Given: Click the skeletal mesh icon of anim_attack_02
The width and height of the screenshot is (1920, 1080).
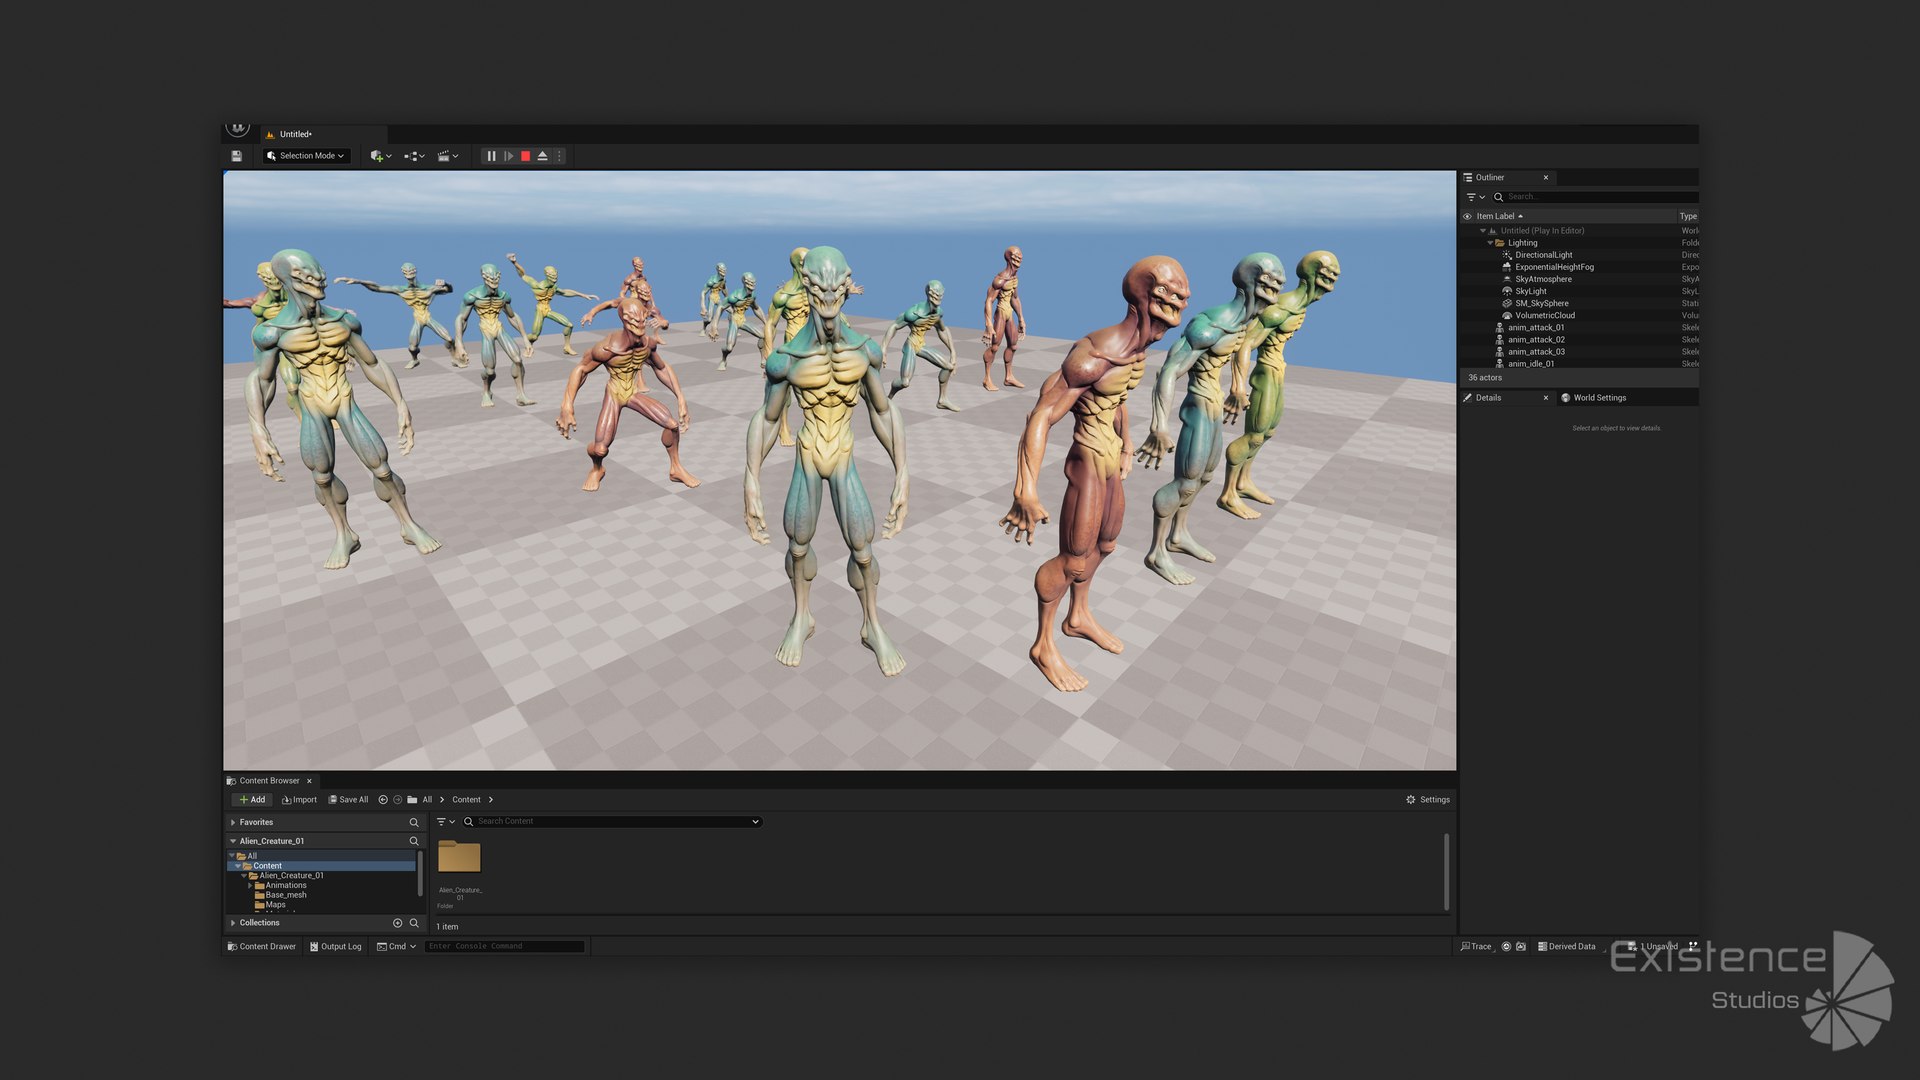Looking at the screenshot, I should pos(1499,340).
